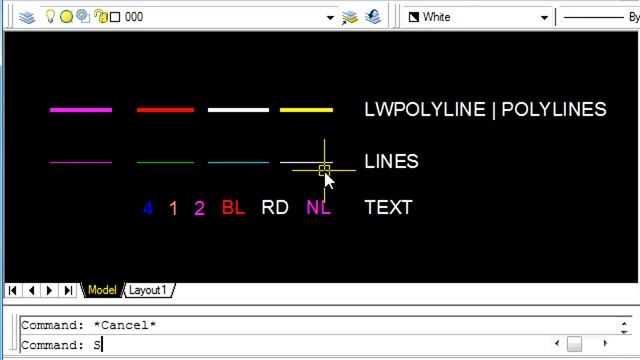
Task: Select the blue text '4'
Action: coord(148,208)
